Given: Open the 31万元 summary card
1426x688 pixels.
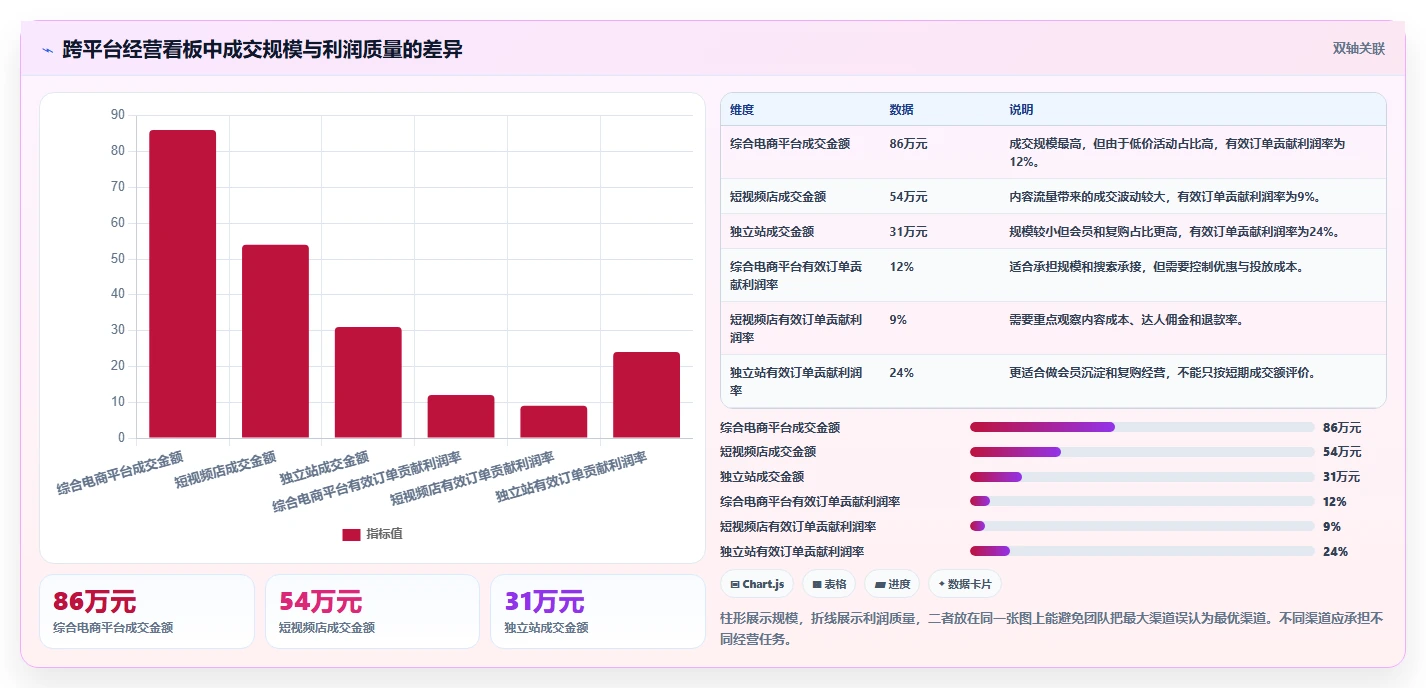Looking at the screenshot, I should click(598, 611).
